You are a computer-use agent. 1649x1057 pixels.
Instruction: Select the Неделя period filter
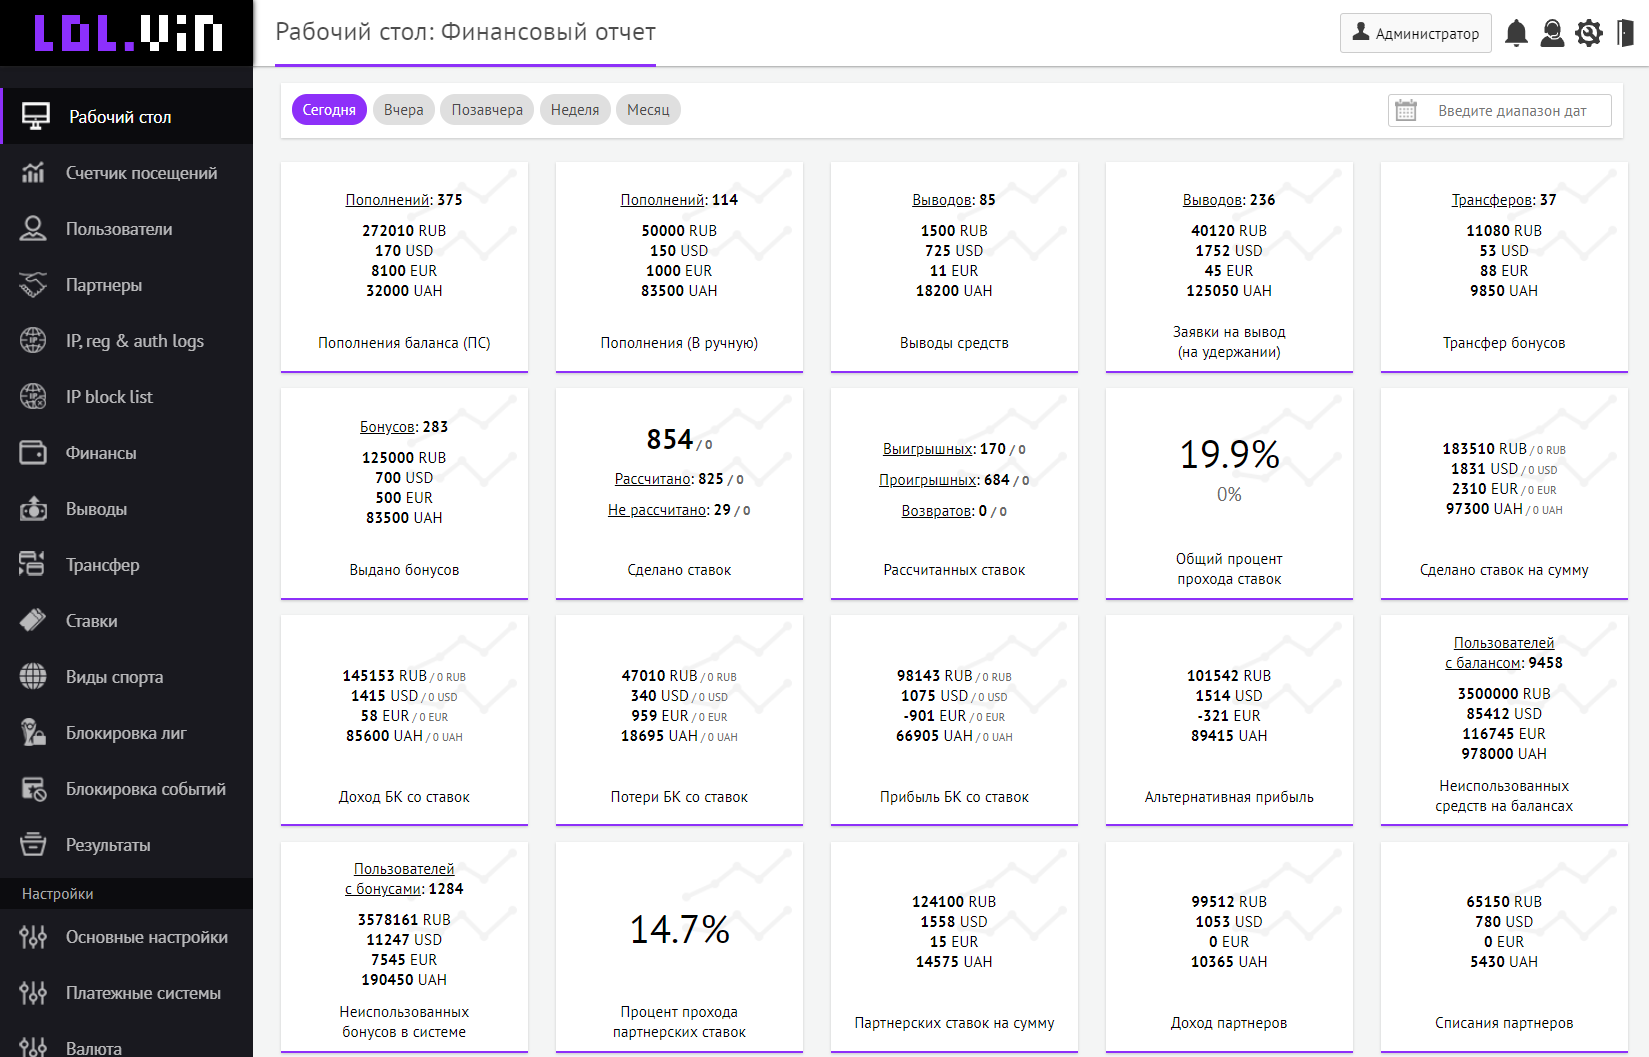[x=574, y=110]
